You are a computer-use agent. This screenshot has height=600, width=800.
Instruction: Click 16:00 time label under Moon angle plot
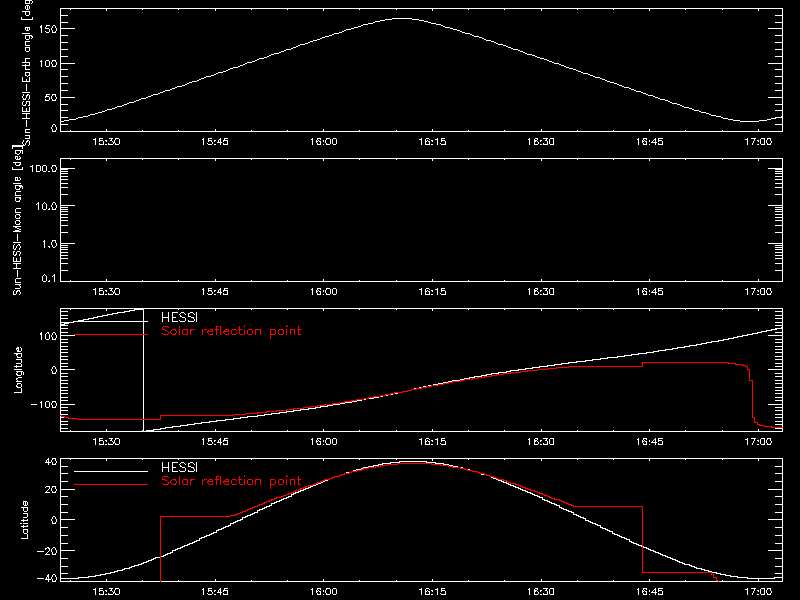[x=323, y=292]
